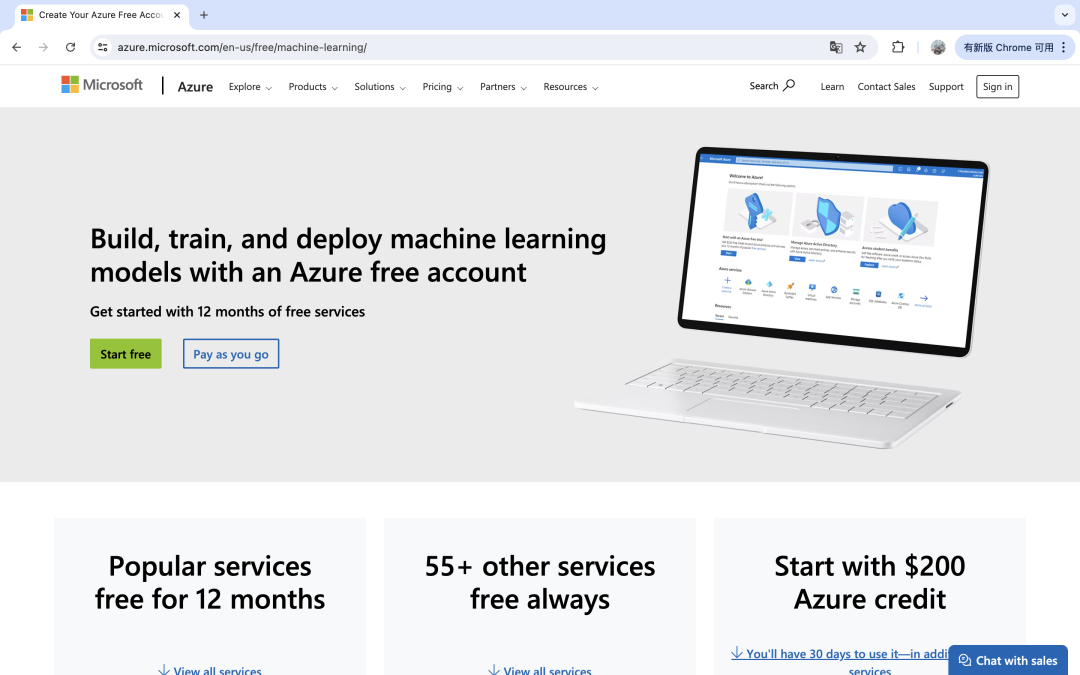Open the site information icon in address bar
1080x675 pixels.
[x=103, y=48]
